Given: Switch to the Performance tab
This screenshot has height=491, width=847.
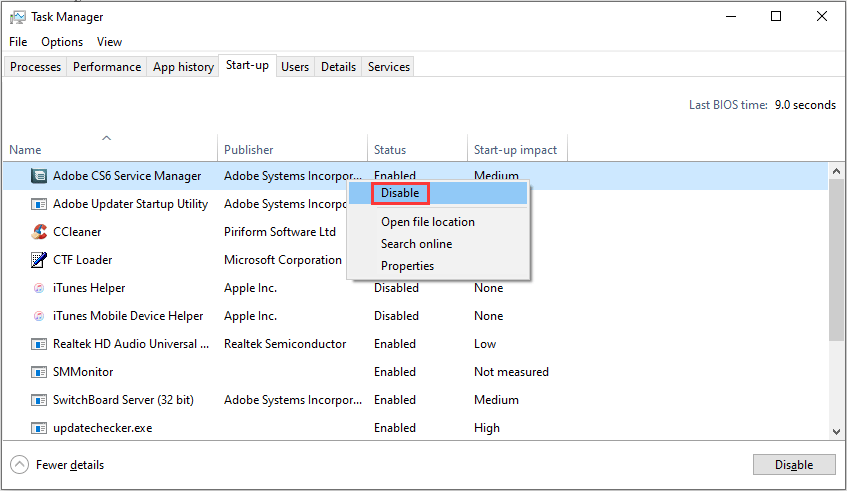Looking at the screenshot, I should point(107,67).
